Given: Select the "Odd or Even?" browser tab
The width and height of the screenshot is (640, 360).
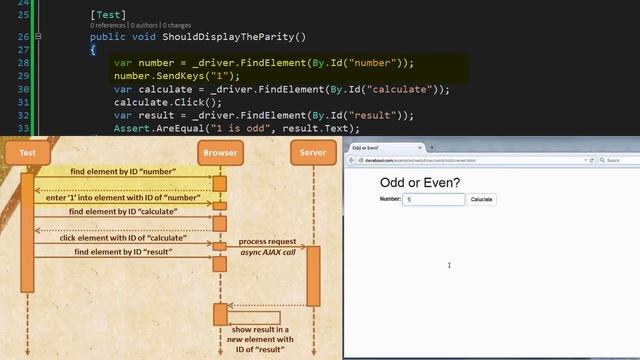Looking at the screenshot, I should (386, 147).
